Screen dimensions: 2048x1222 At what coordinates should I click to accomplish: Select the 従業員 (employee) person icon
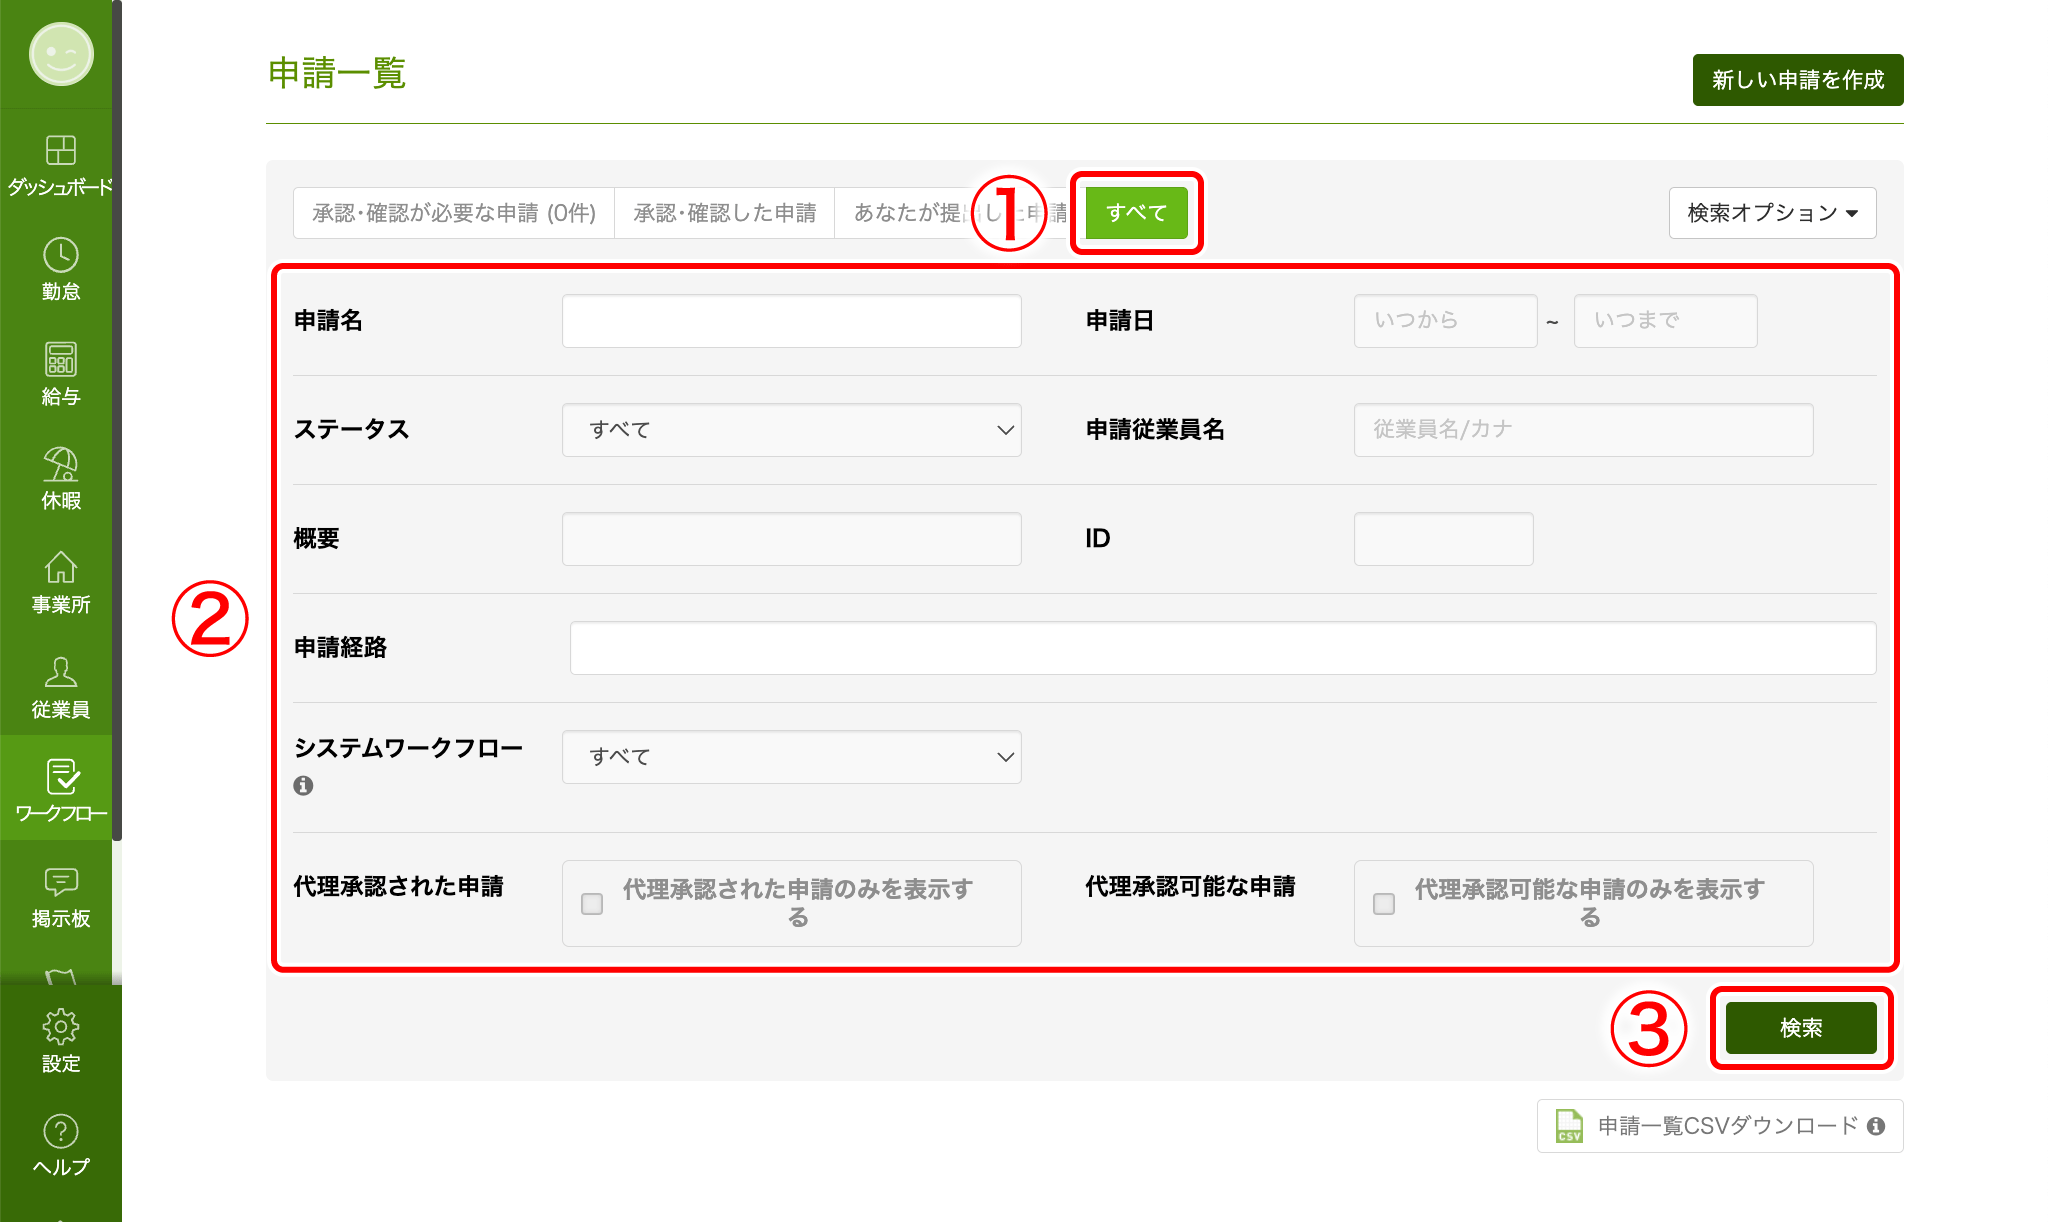coord(61,686)
